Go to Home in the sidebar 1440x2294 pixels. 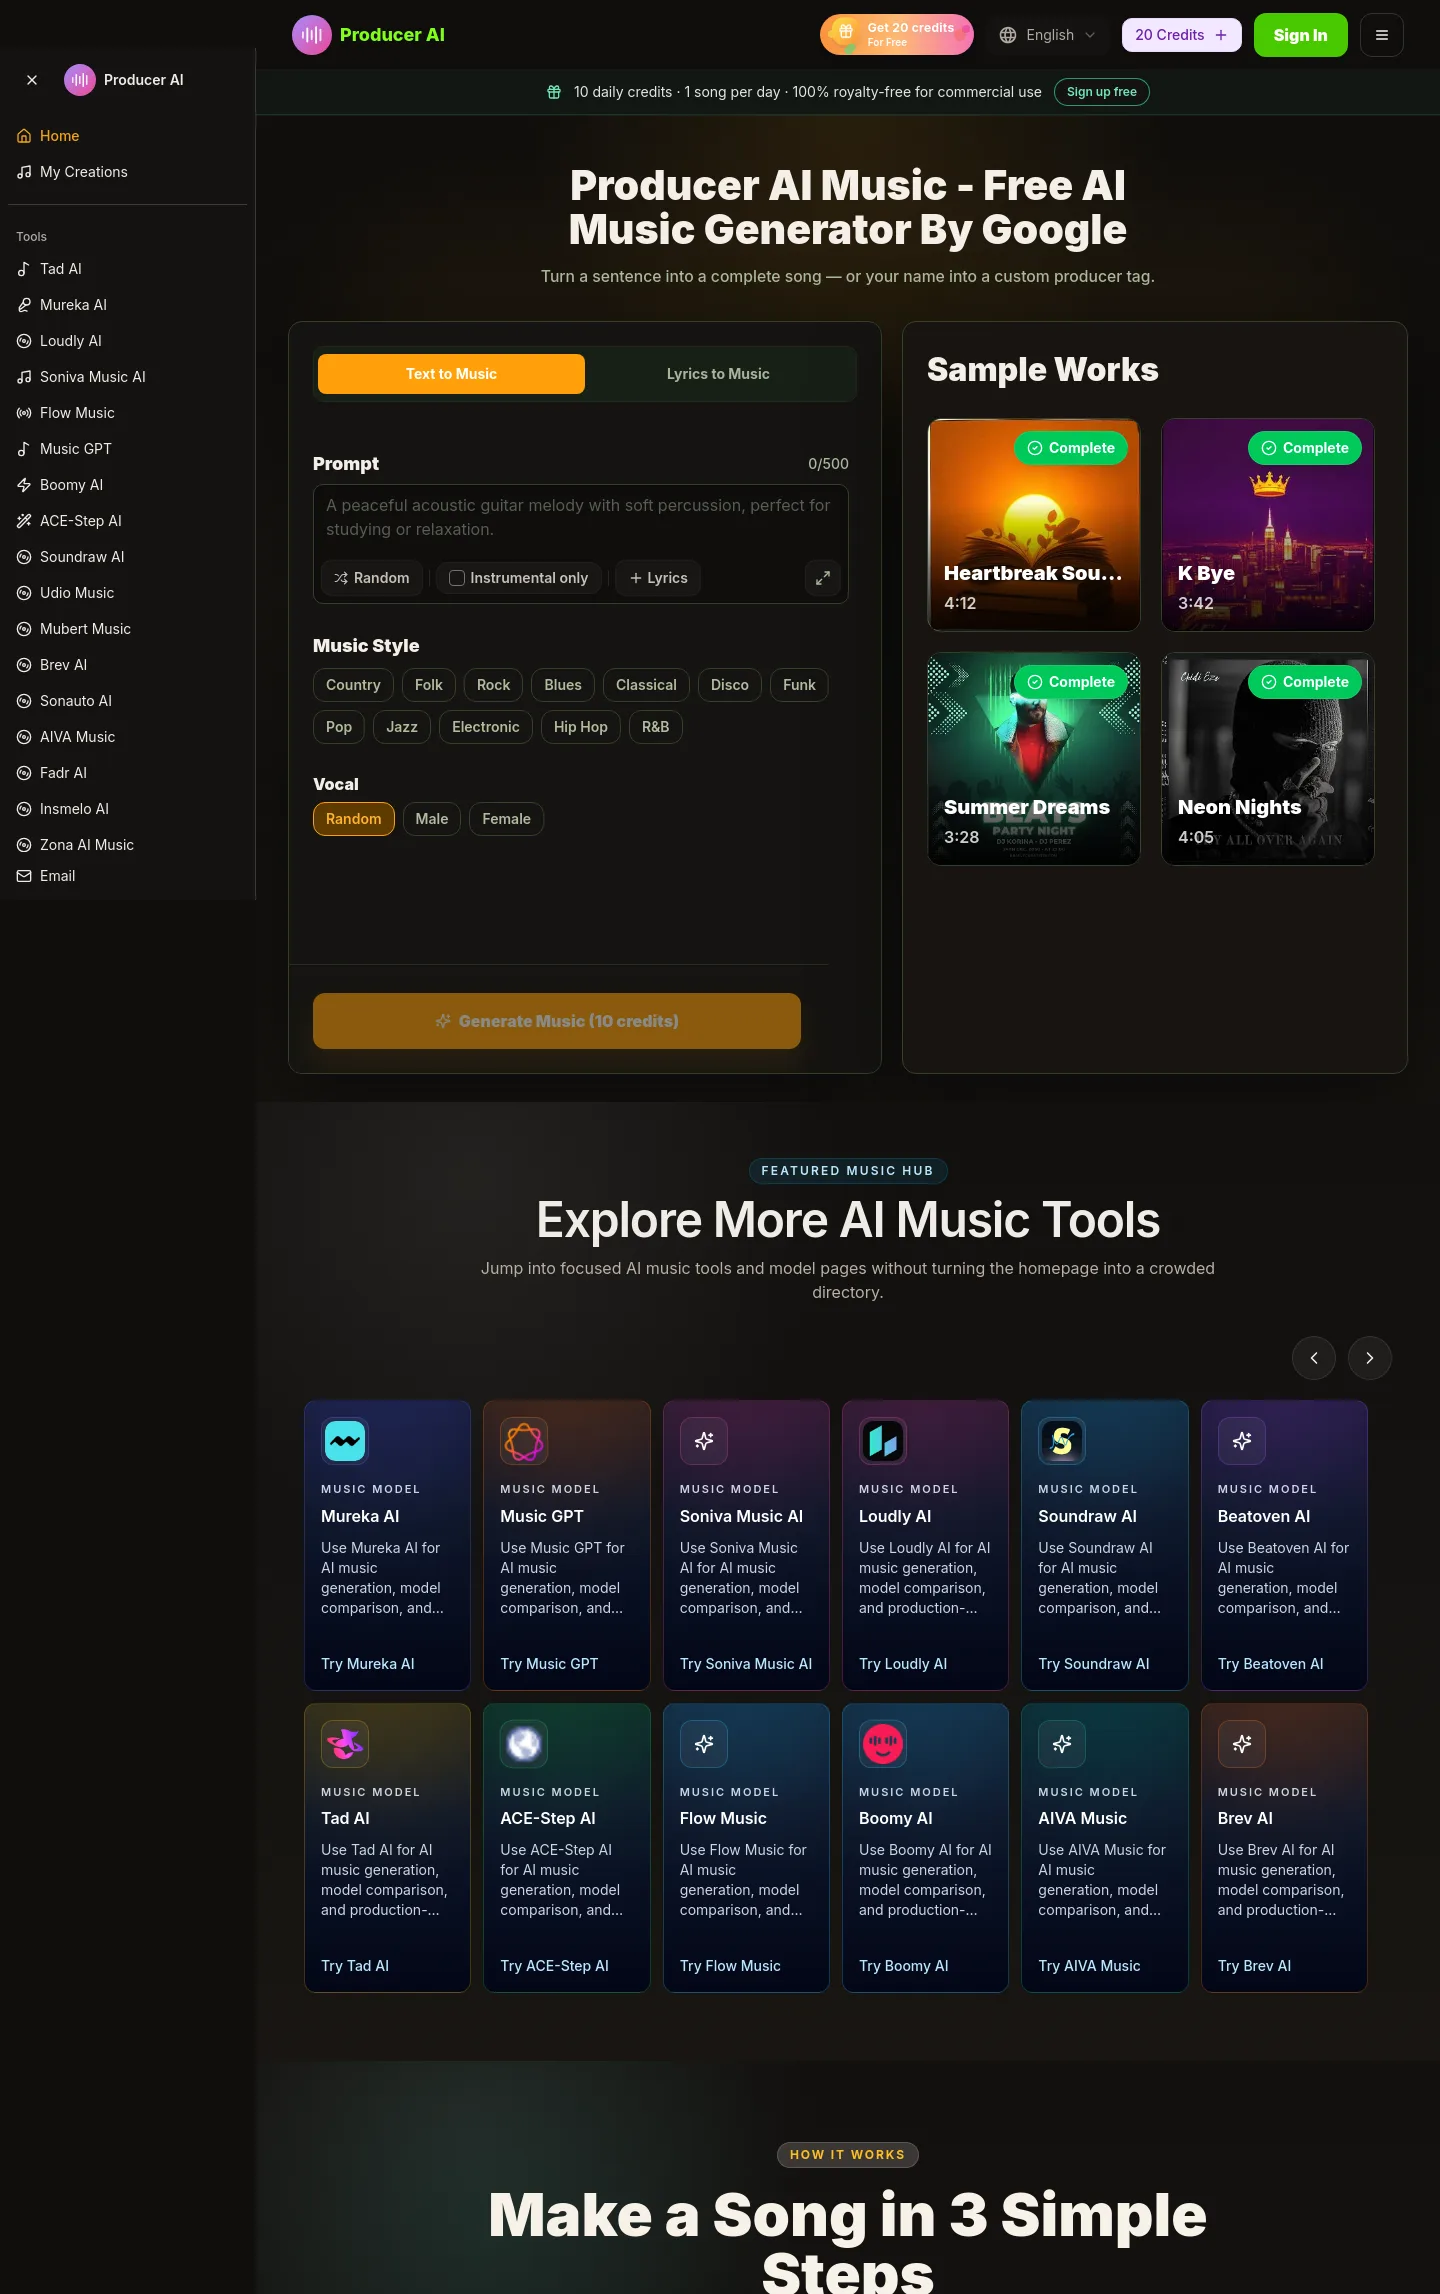coord(127,136)
